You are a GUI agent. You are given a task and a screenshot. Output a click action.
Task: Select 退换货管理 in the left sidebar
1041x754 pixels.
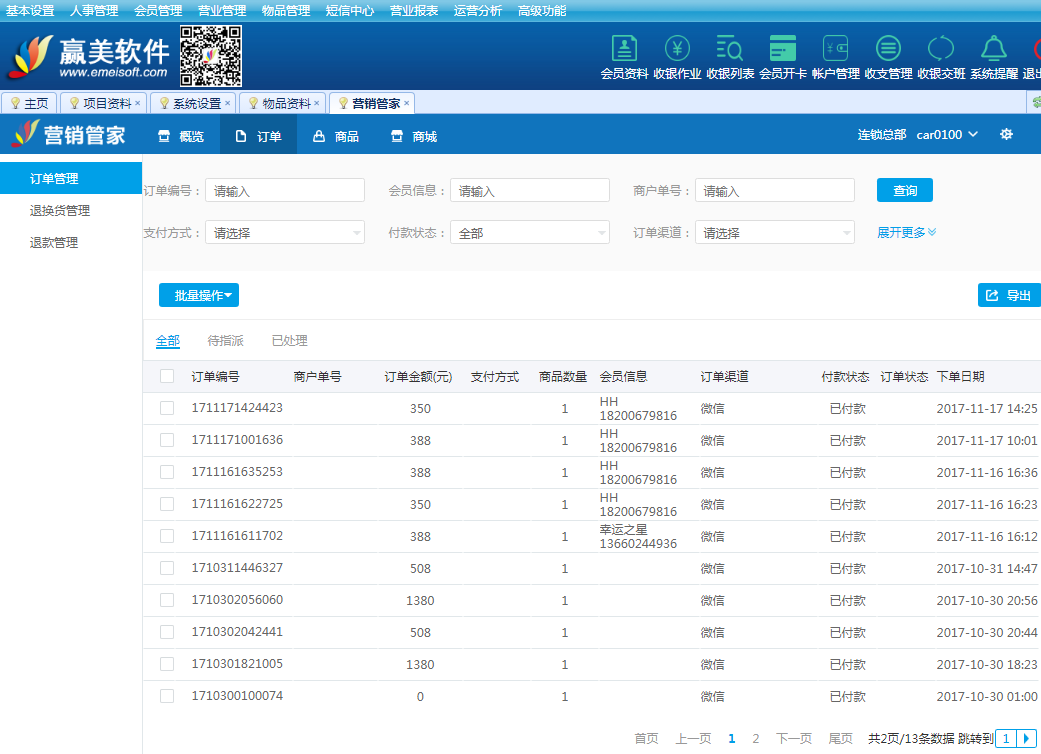point(60,211)
